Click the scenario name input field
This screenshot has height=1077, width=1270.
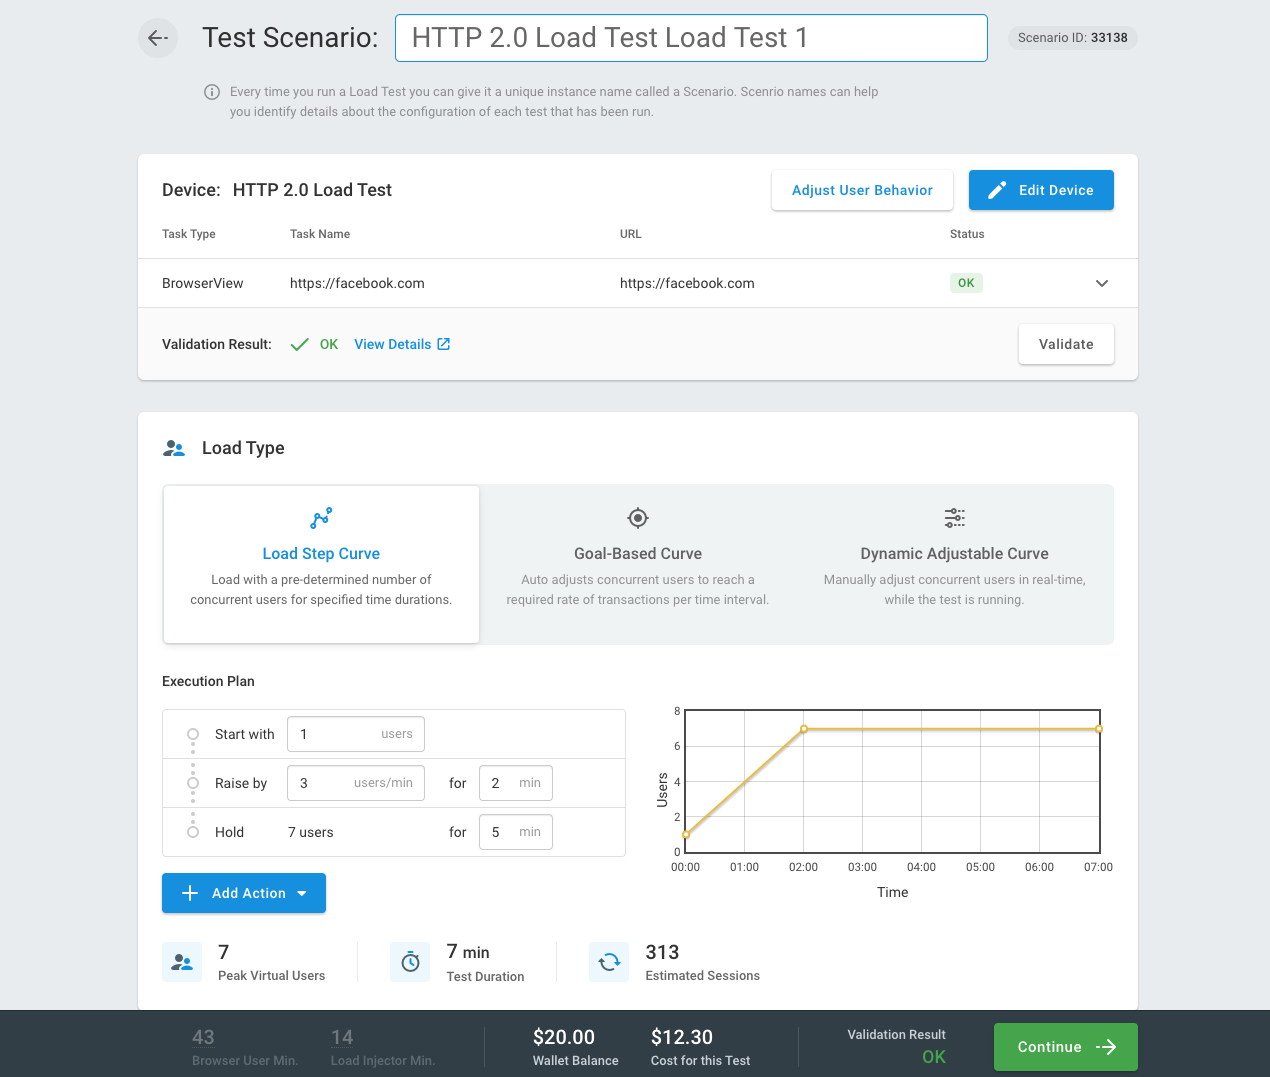[x=691, y=38]
